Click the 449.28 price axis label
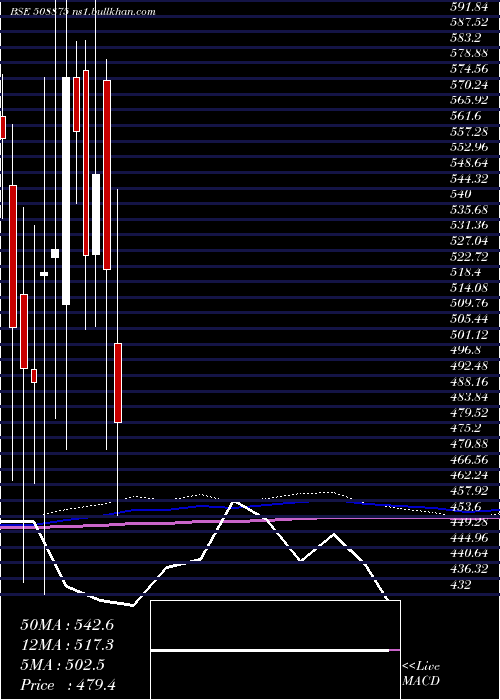500x700 pixels. (470, 522)
